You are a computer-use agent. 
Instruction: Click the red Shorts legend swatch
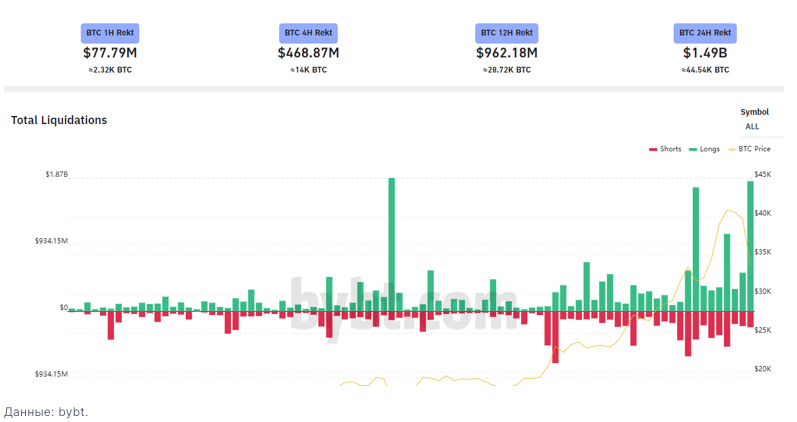[653, 149]
